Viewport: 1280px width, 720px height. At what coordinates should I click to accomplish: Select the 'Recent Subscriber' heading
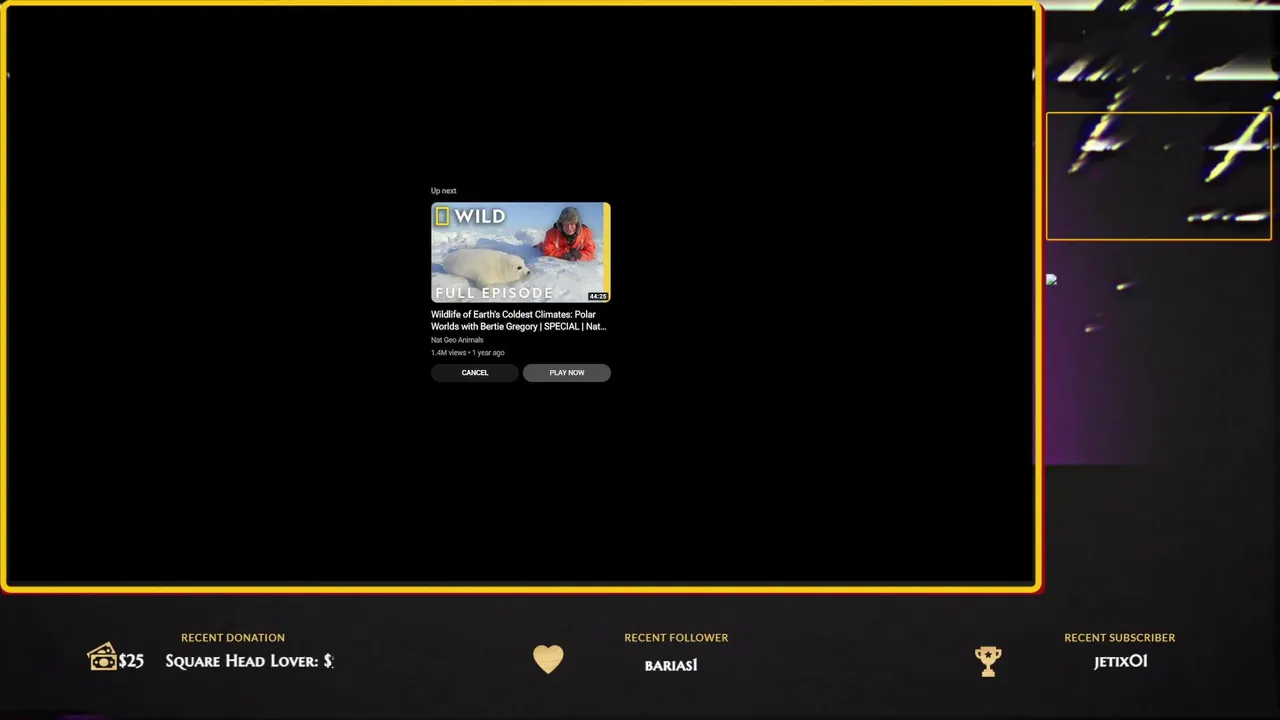(x=1120, y=637)
